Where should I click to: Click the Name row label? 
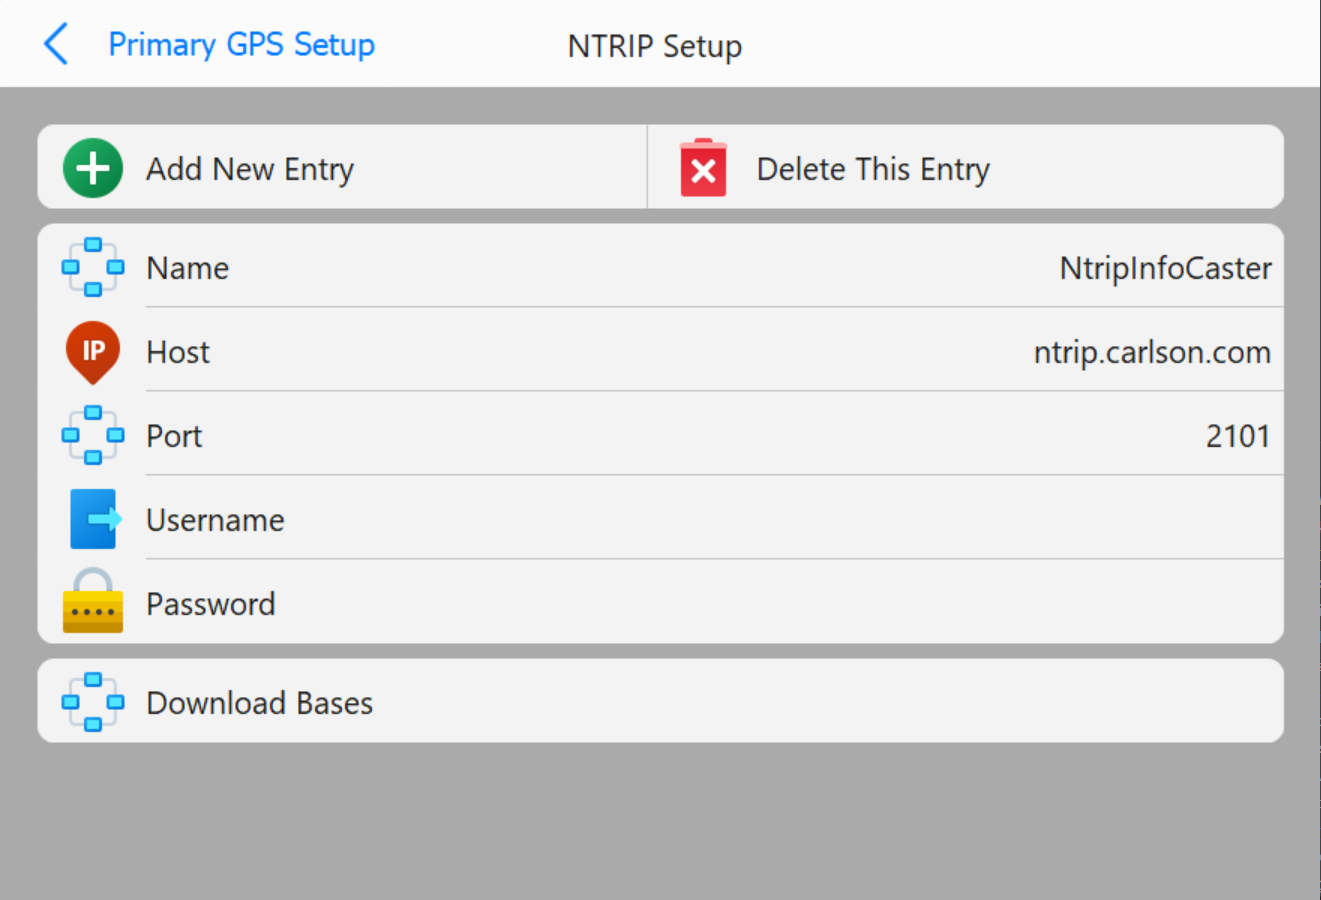click(188, 268)
